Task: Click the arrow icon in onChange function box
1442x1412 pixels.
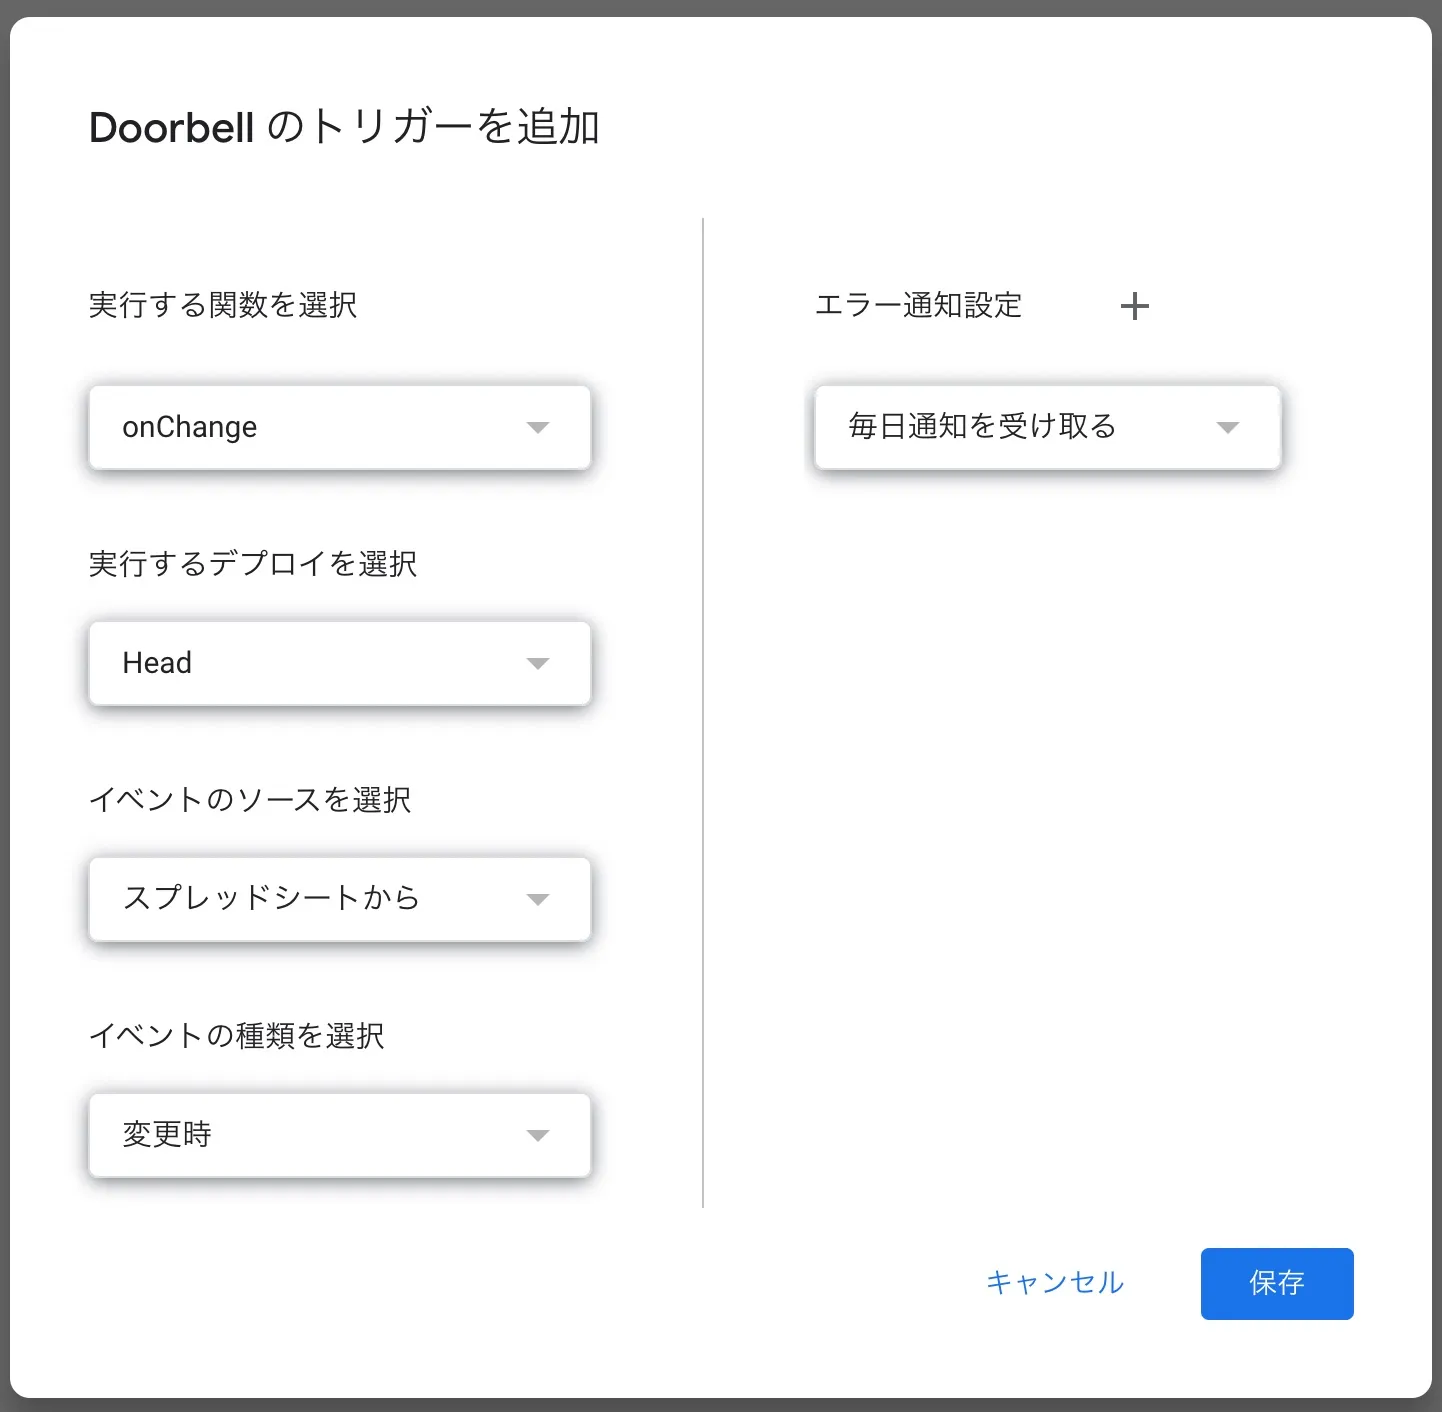Action: point(538,428)
